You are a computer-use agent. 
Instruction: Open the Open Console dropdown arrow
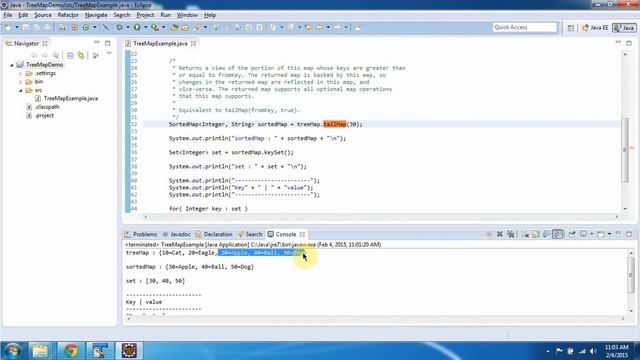click(x=609, y=234)
